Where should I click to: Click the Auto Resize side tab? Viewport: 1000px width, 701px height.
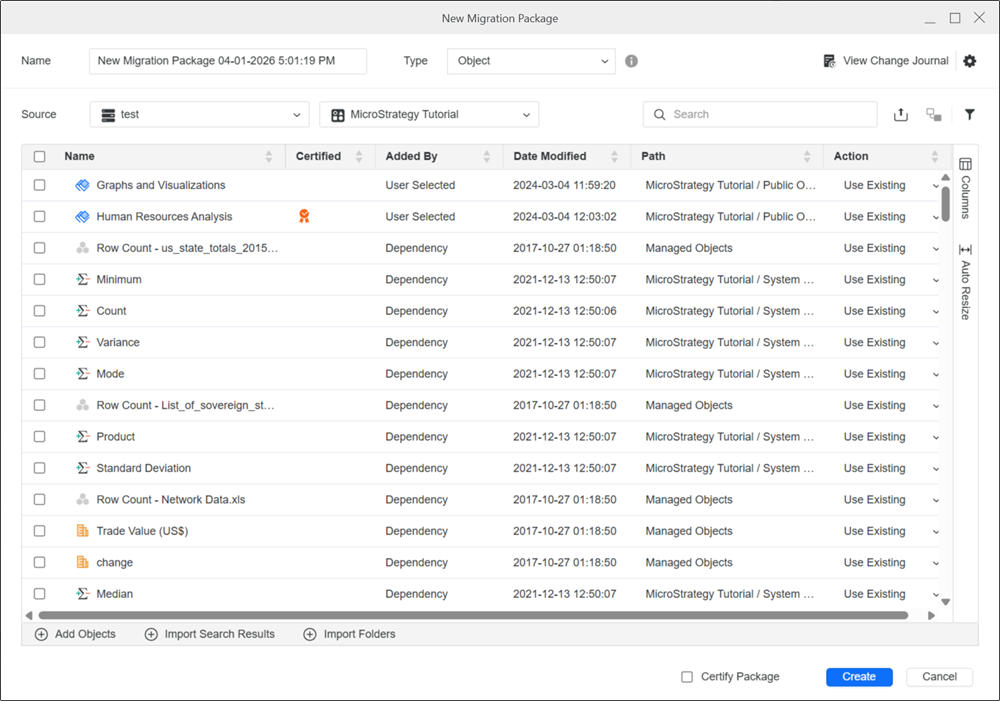(x=965, y=281)
